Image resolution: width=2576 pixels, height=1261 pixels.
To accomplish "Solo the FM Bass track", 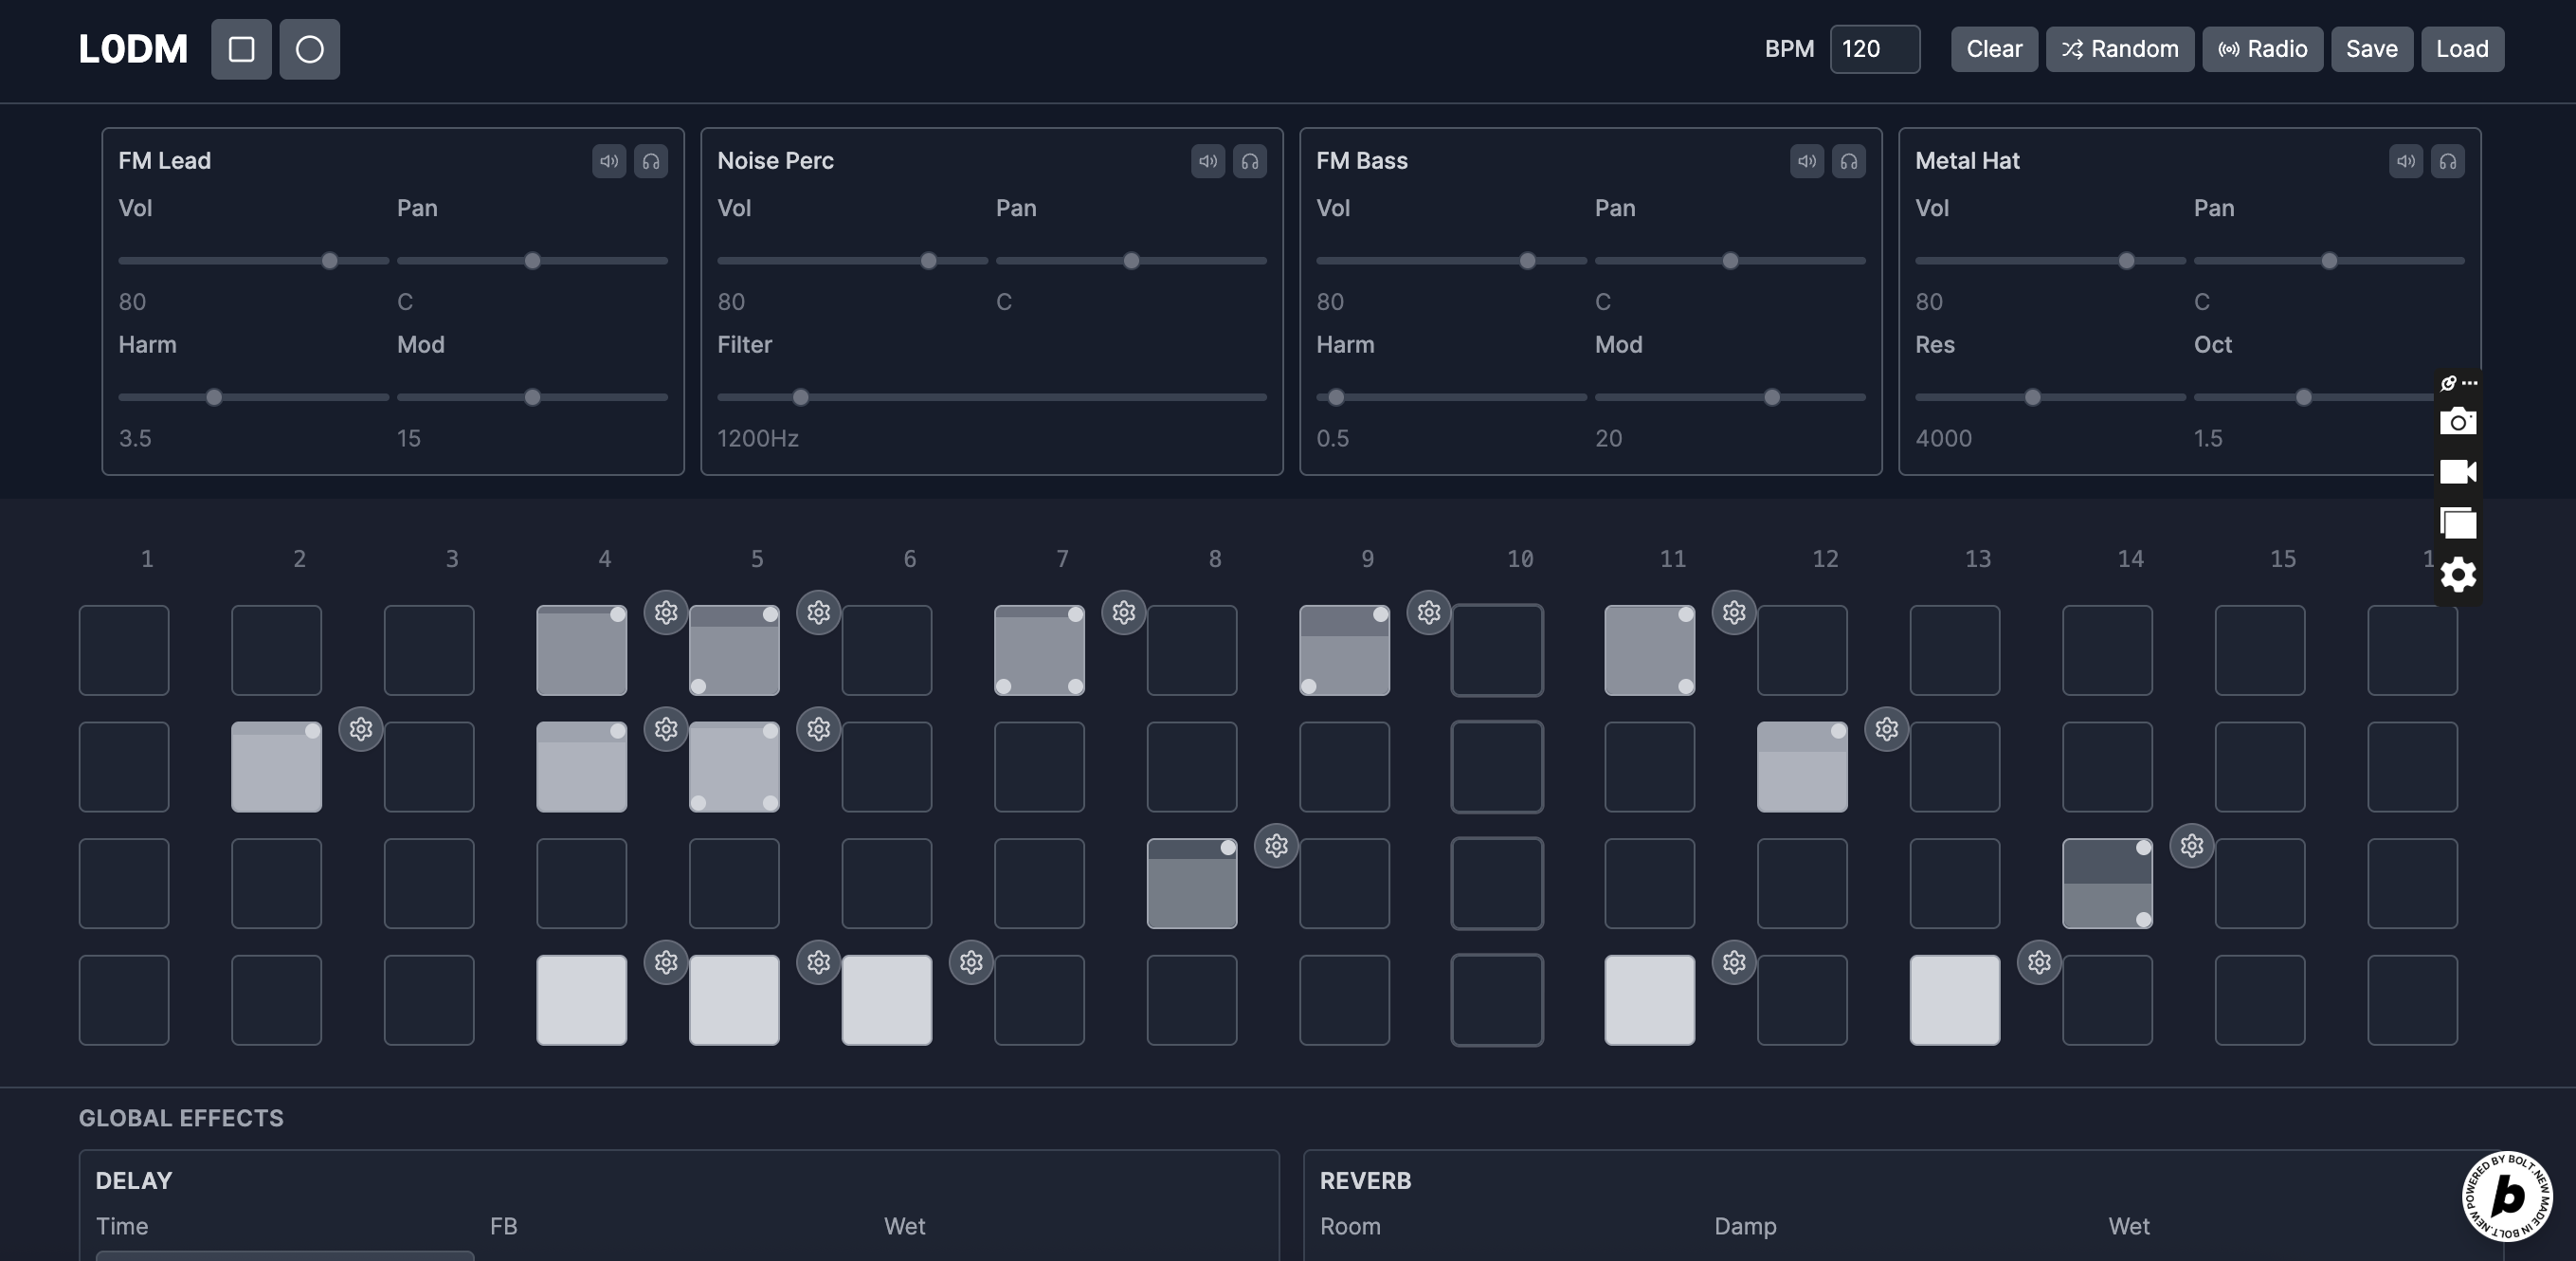I will click(1849, 161).
